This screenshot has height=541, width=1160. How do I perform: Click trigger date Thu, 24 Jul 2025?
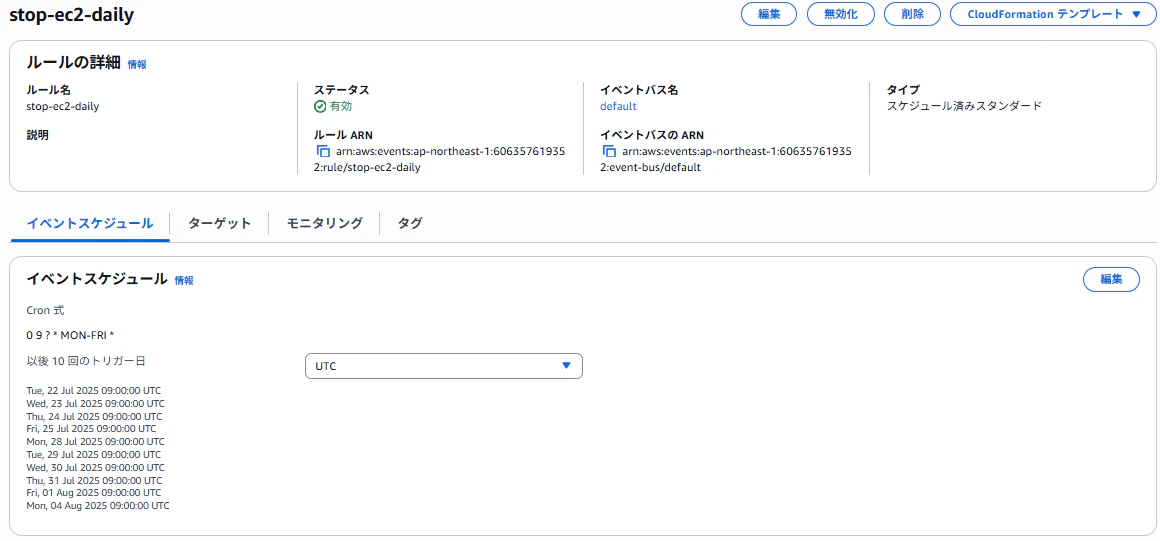94,417
